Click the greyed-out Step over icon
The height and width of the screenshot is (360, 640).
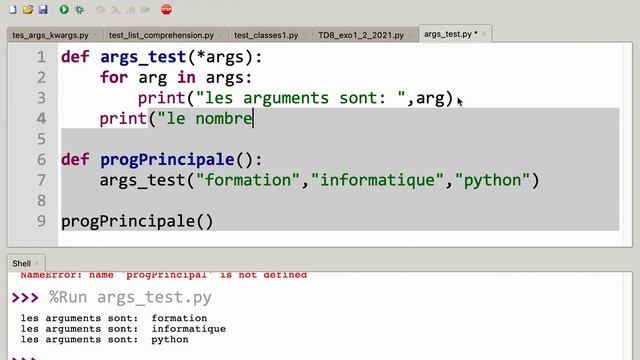click(100, 9)
